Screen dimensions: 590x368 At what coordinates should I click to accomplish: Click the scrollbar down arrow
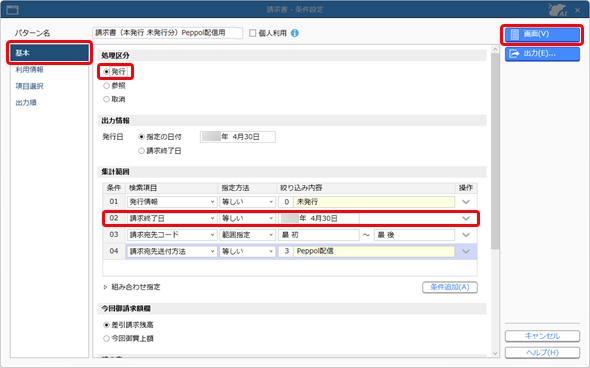[x=495, y=353]
